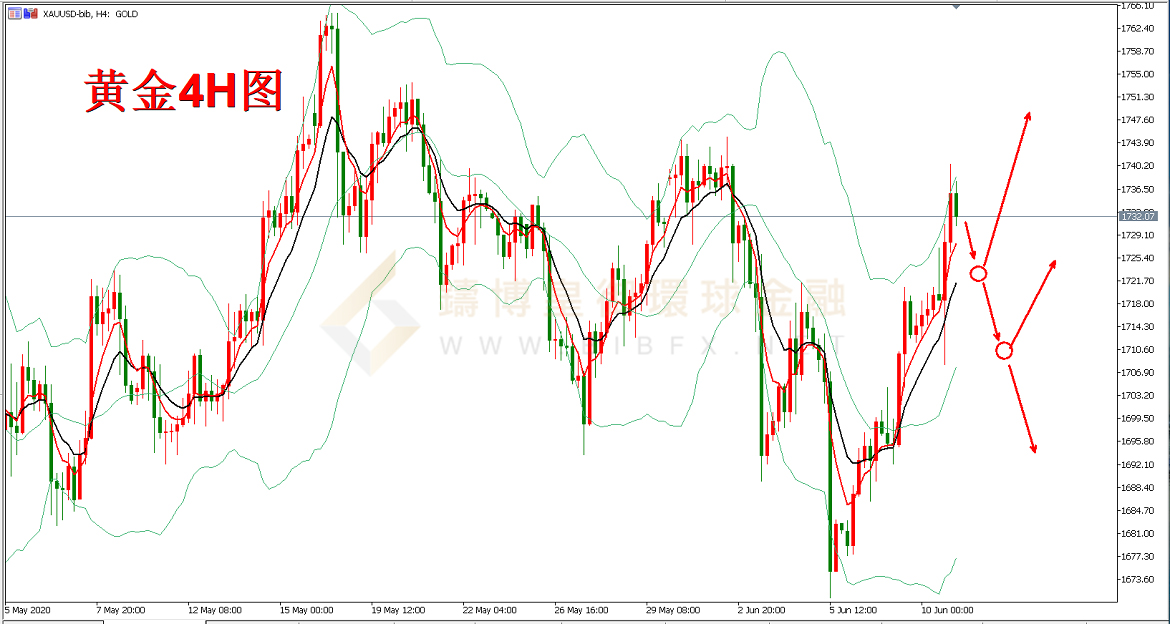Screen dimensions: 1170x624
Task: Click the 10 Jun 00:00 time axis label
Action: (x=946, y=609)
